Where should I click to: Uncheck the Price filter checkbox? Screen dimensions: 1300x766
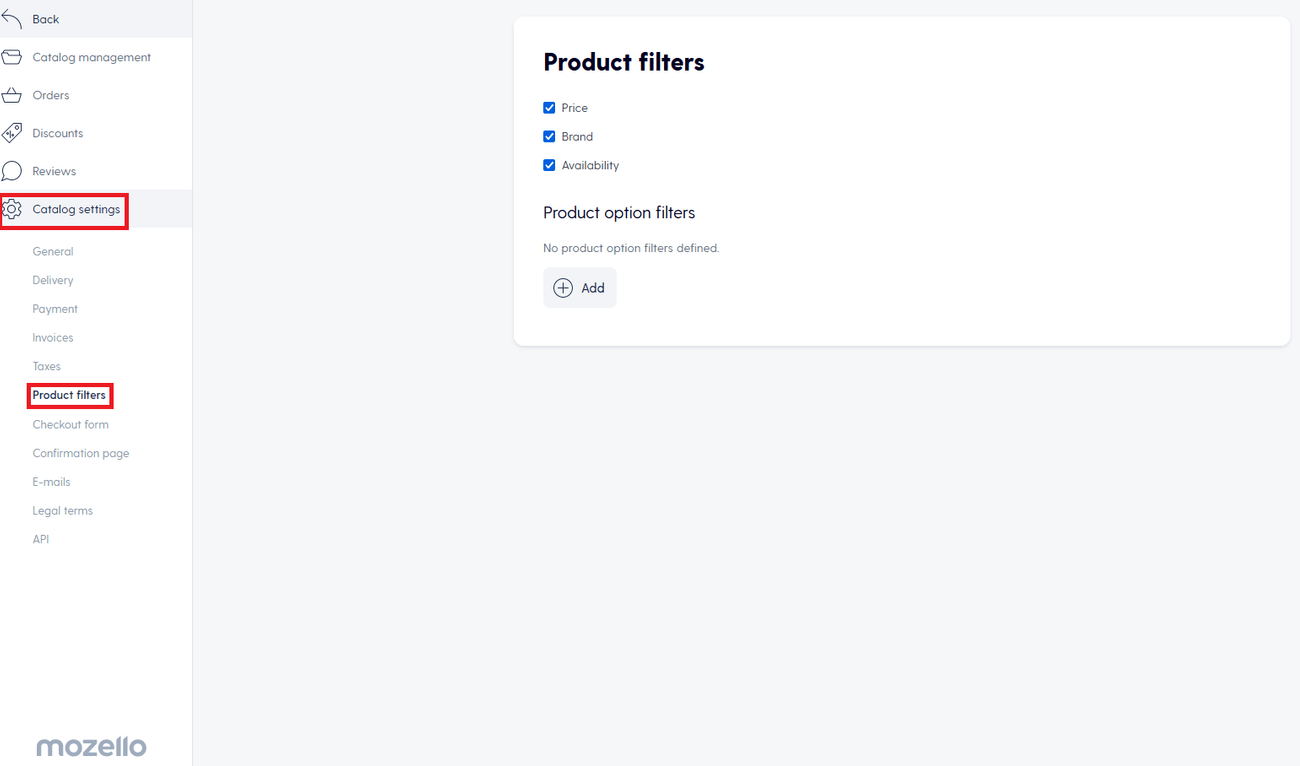point(549,108)
